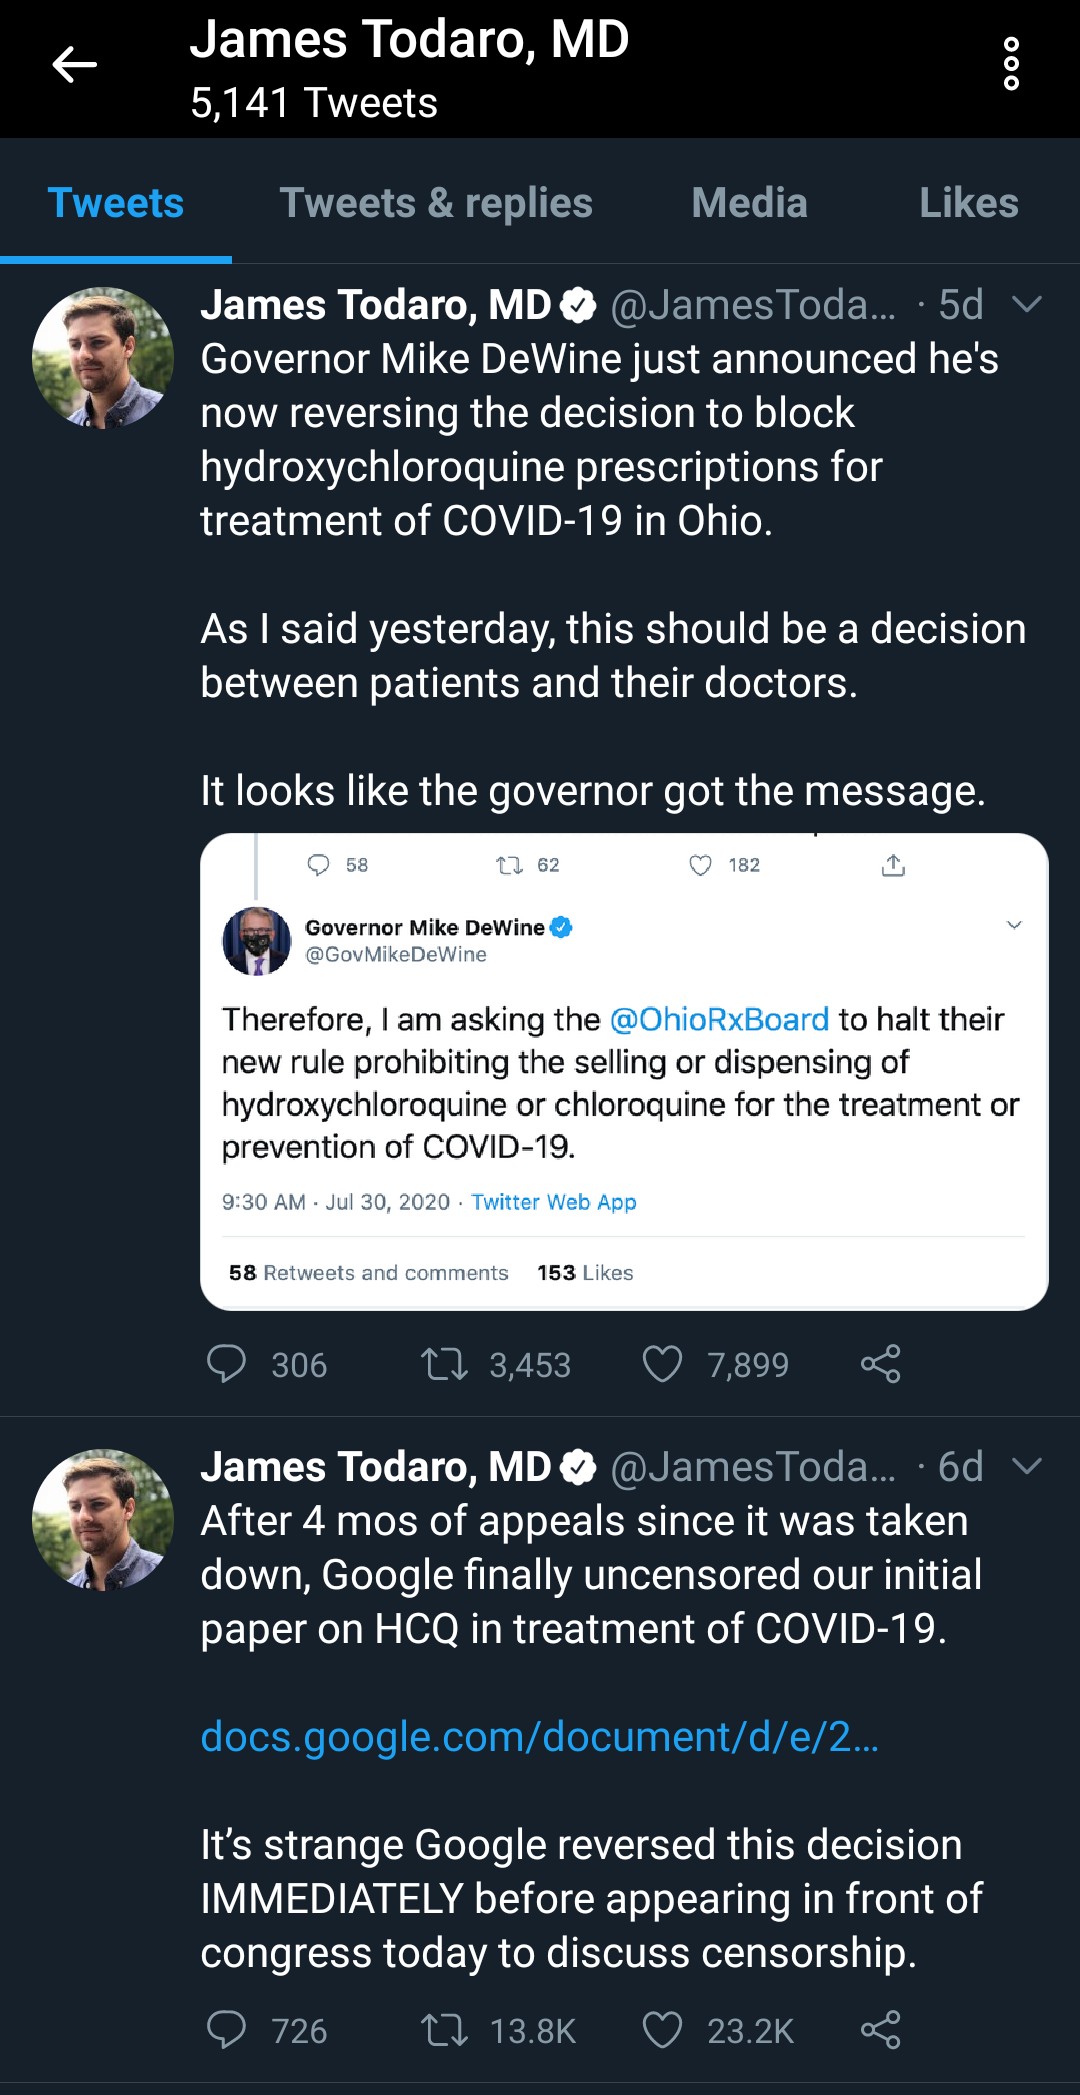This screenshot has width=1080, height=2095.
Task: Tap the @OhioRxBoard mention
Action: 719,1019
